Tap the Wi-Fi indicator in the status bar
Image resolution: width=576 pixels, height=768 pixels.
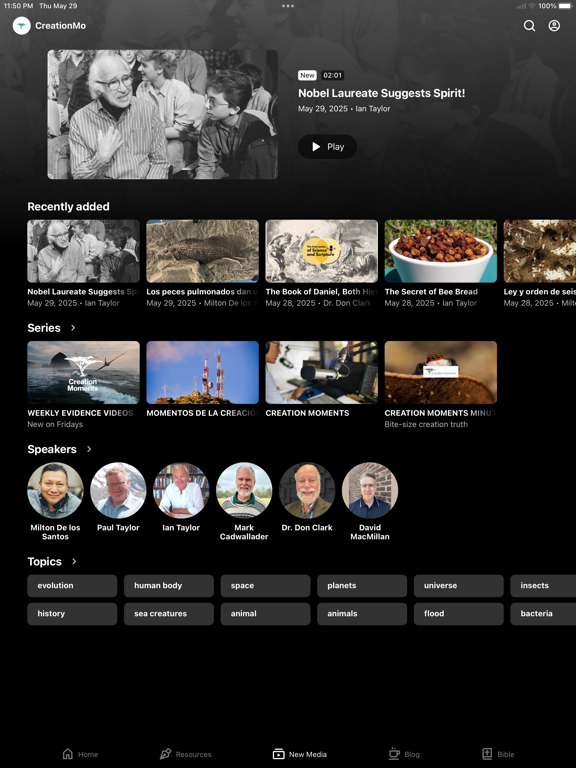click(532, 6)
